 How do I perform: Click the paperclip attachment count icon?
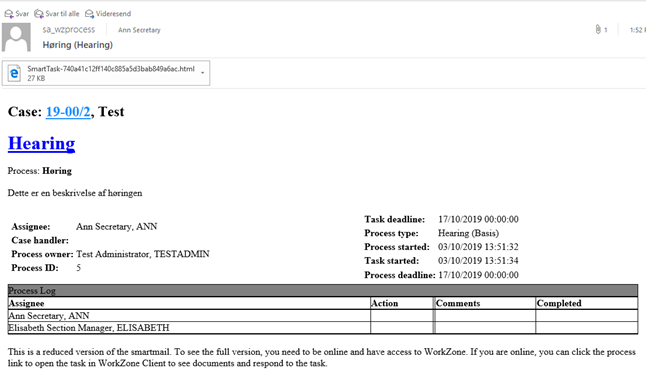coord(598,30)
